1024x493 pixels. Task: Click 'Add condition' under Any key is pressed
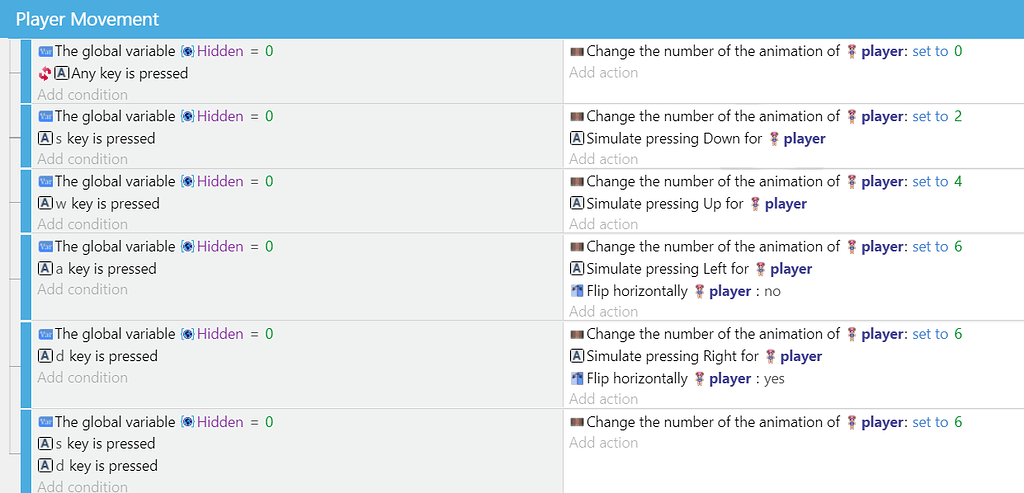click(x=82, y=95)
